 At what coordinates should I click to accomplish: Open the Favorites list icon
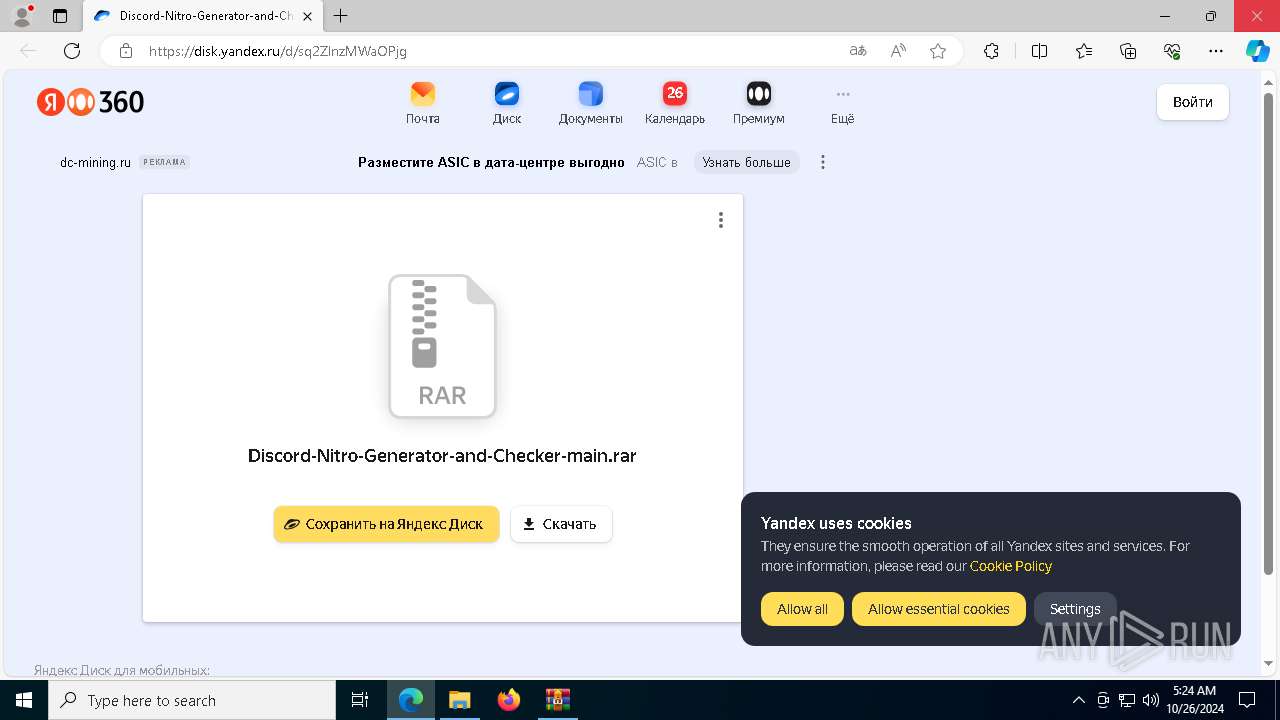click(x=1084, y=51)
